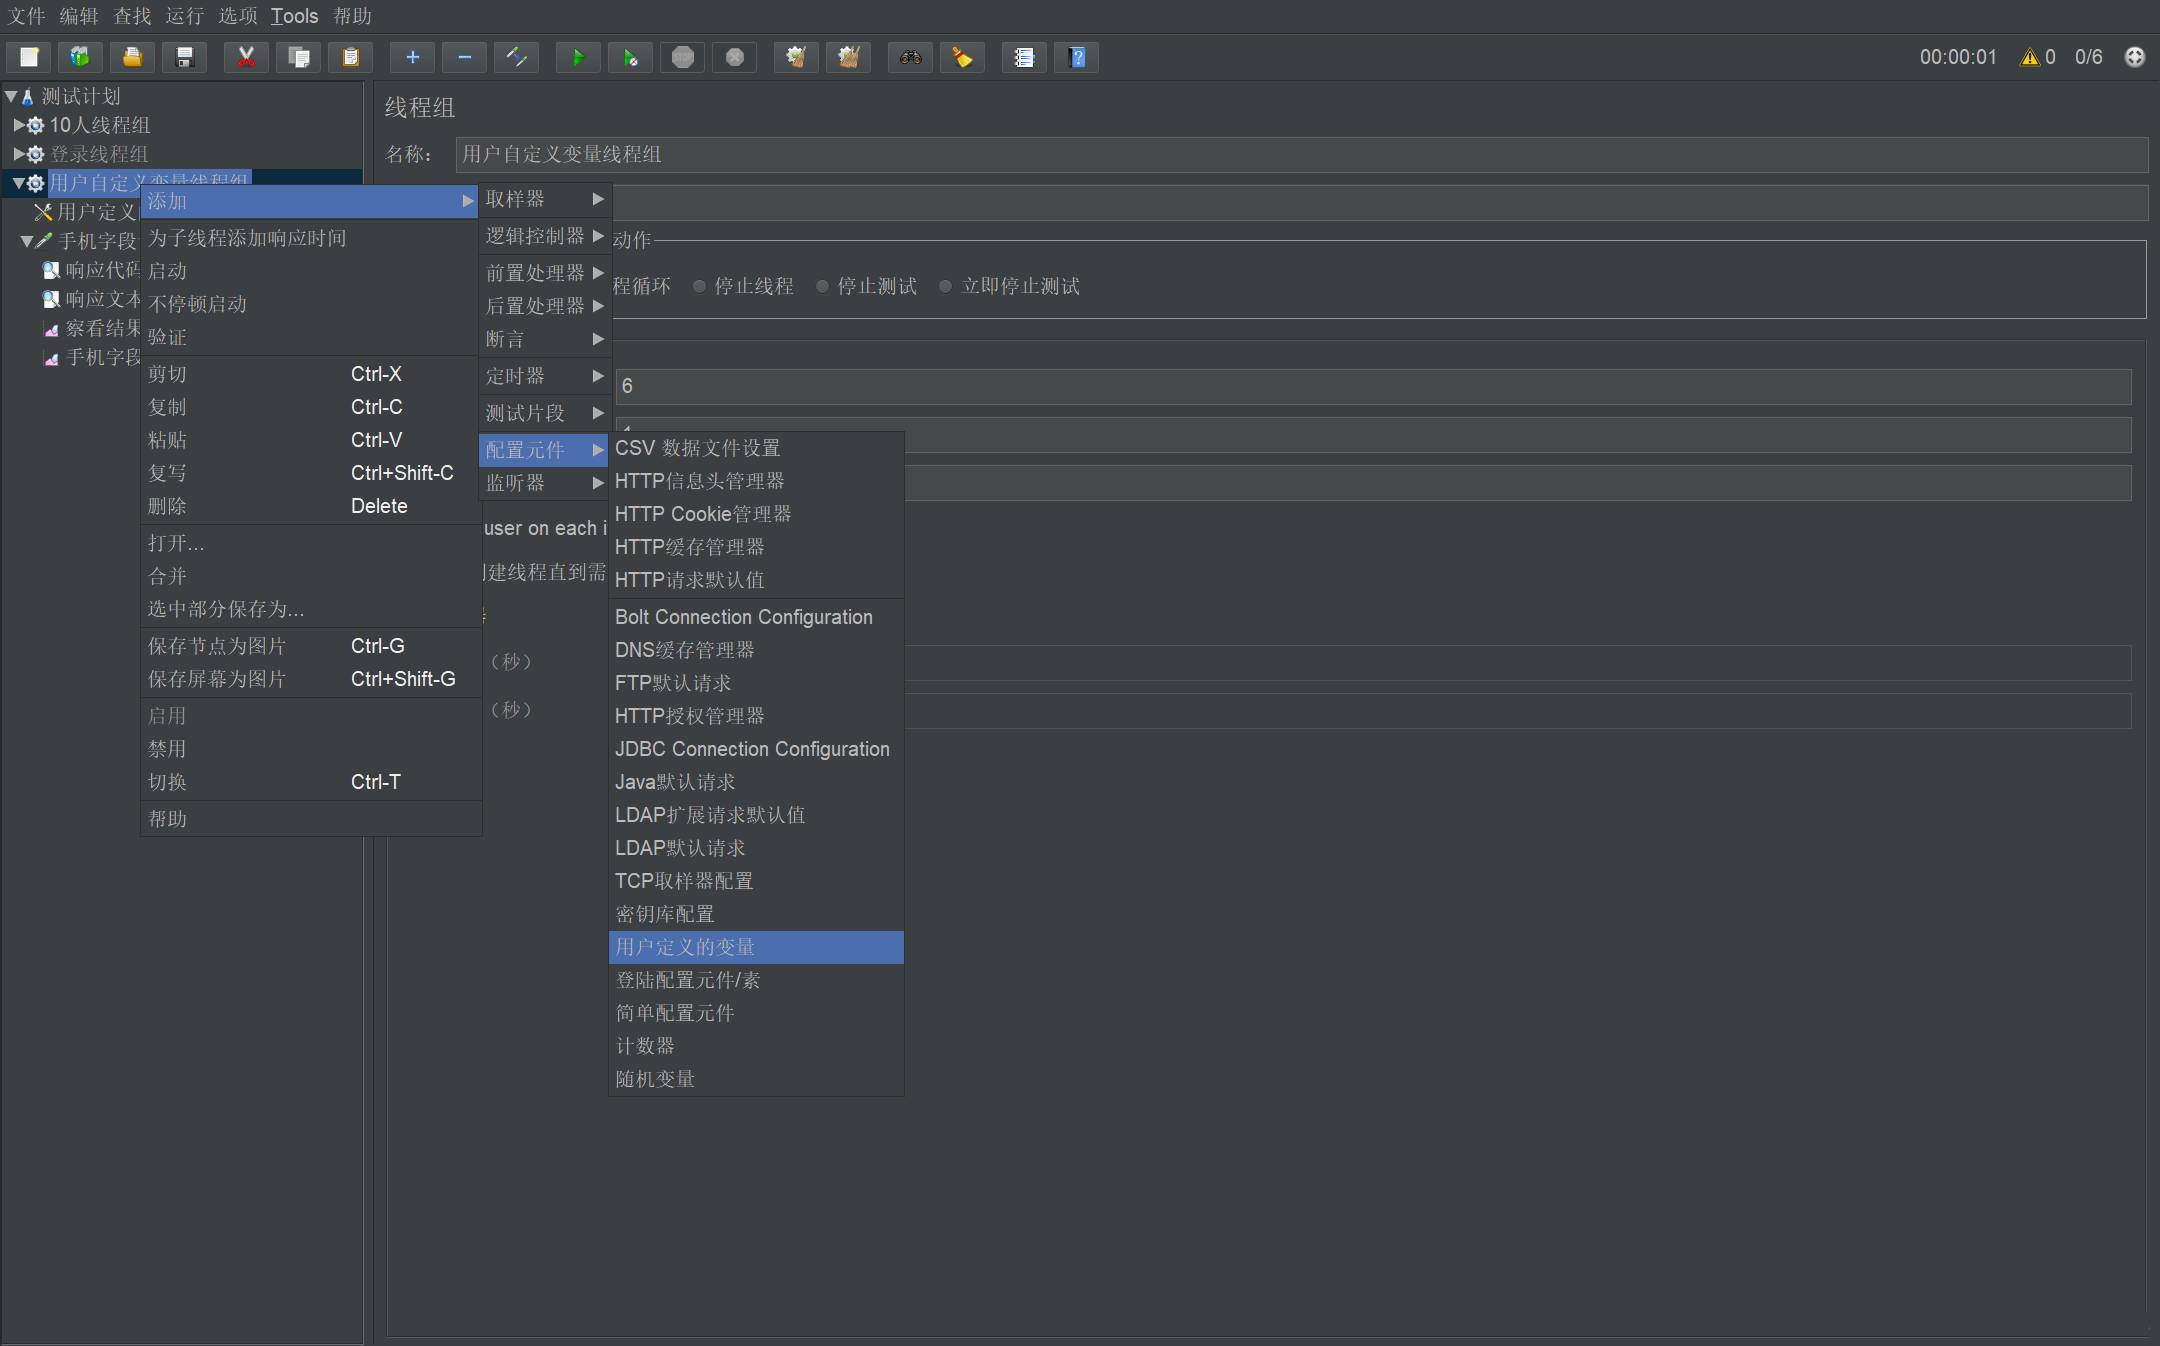Click the Save floppy disk toolbar icon
This screenshot has height=1346, width=2160.
(x=184, y=57)
